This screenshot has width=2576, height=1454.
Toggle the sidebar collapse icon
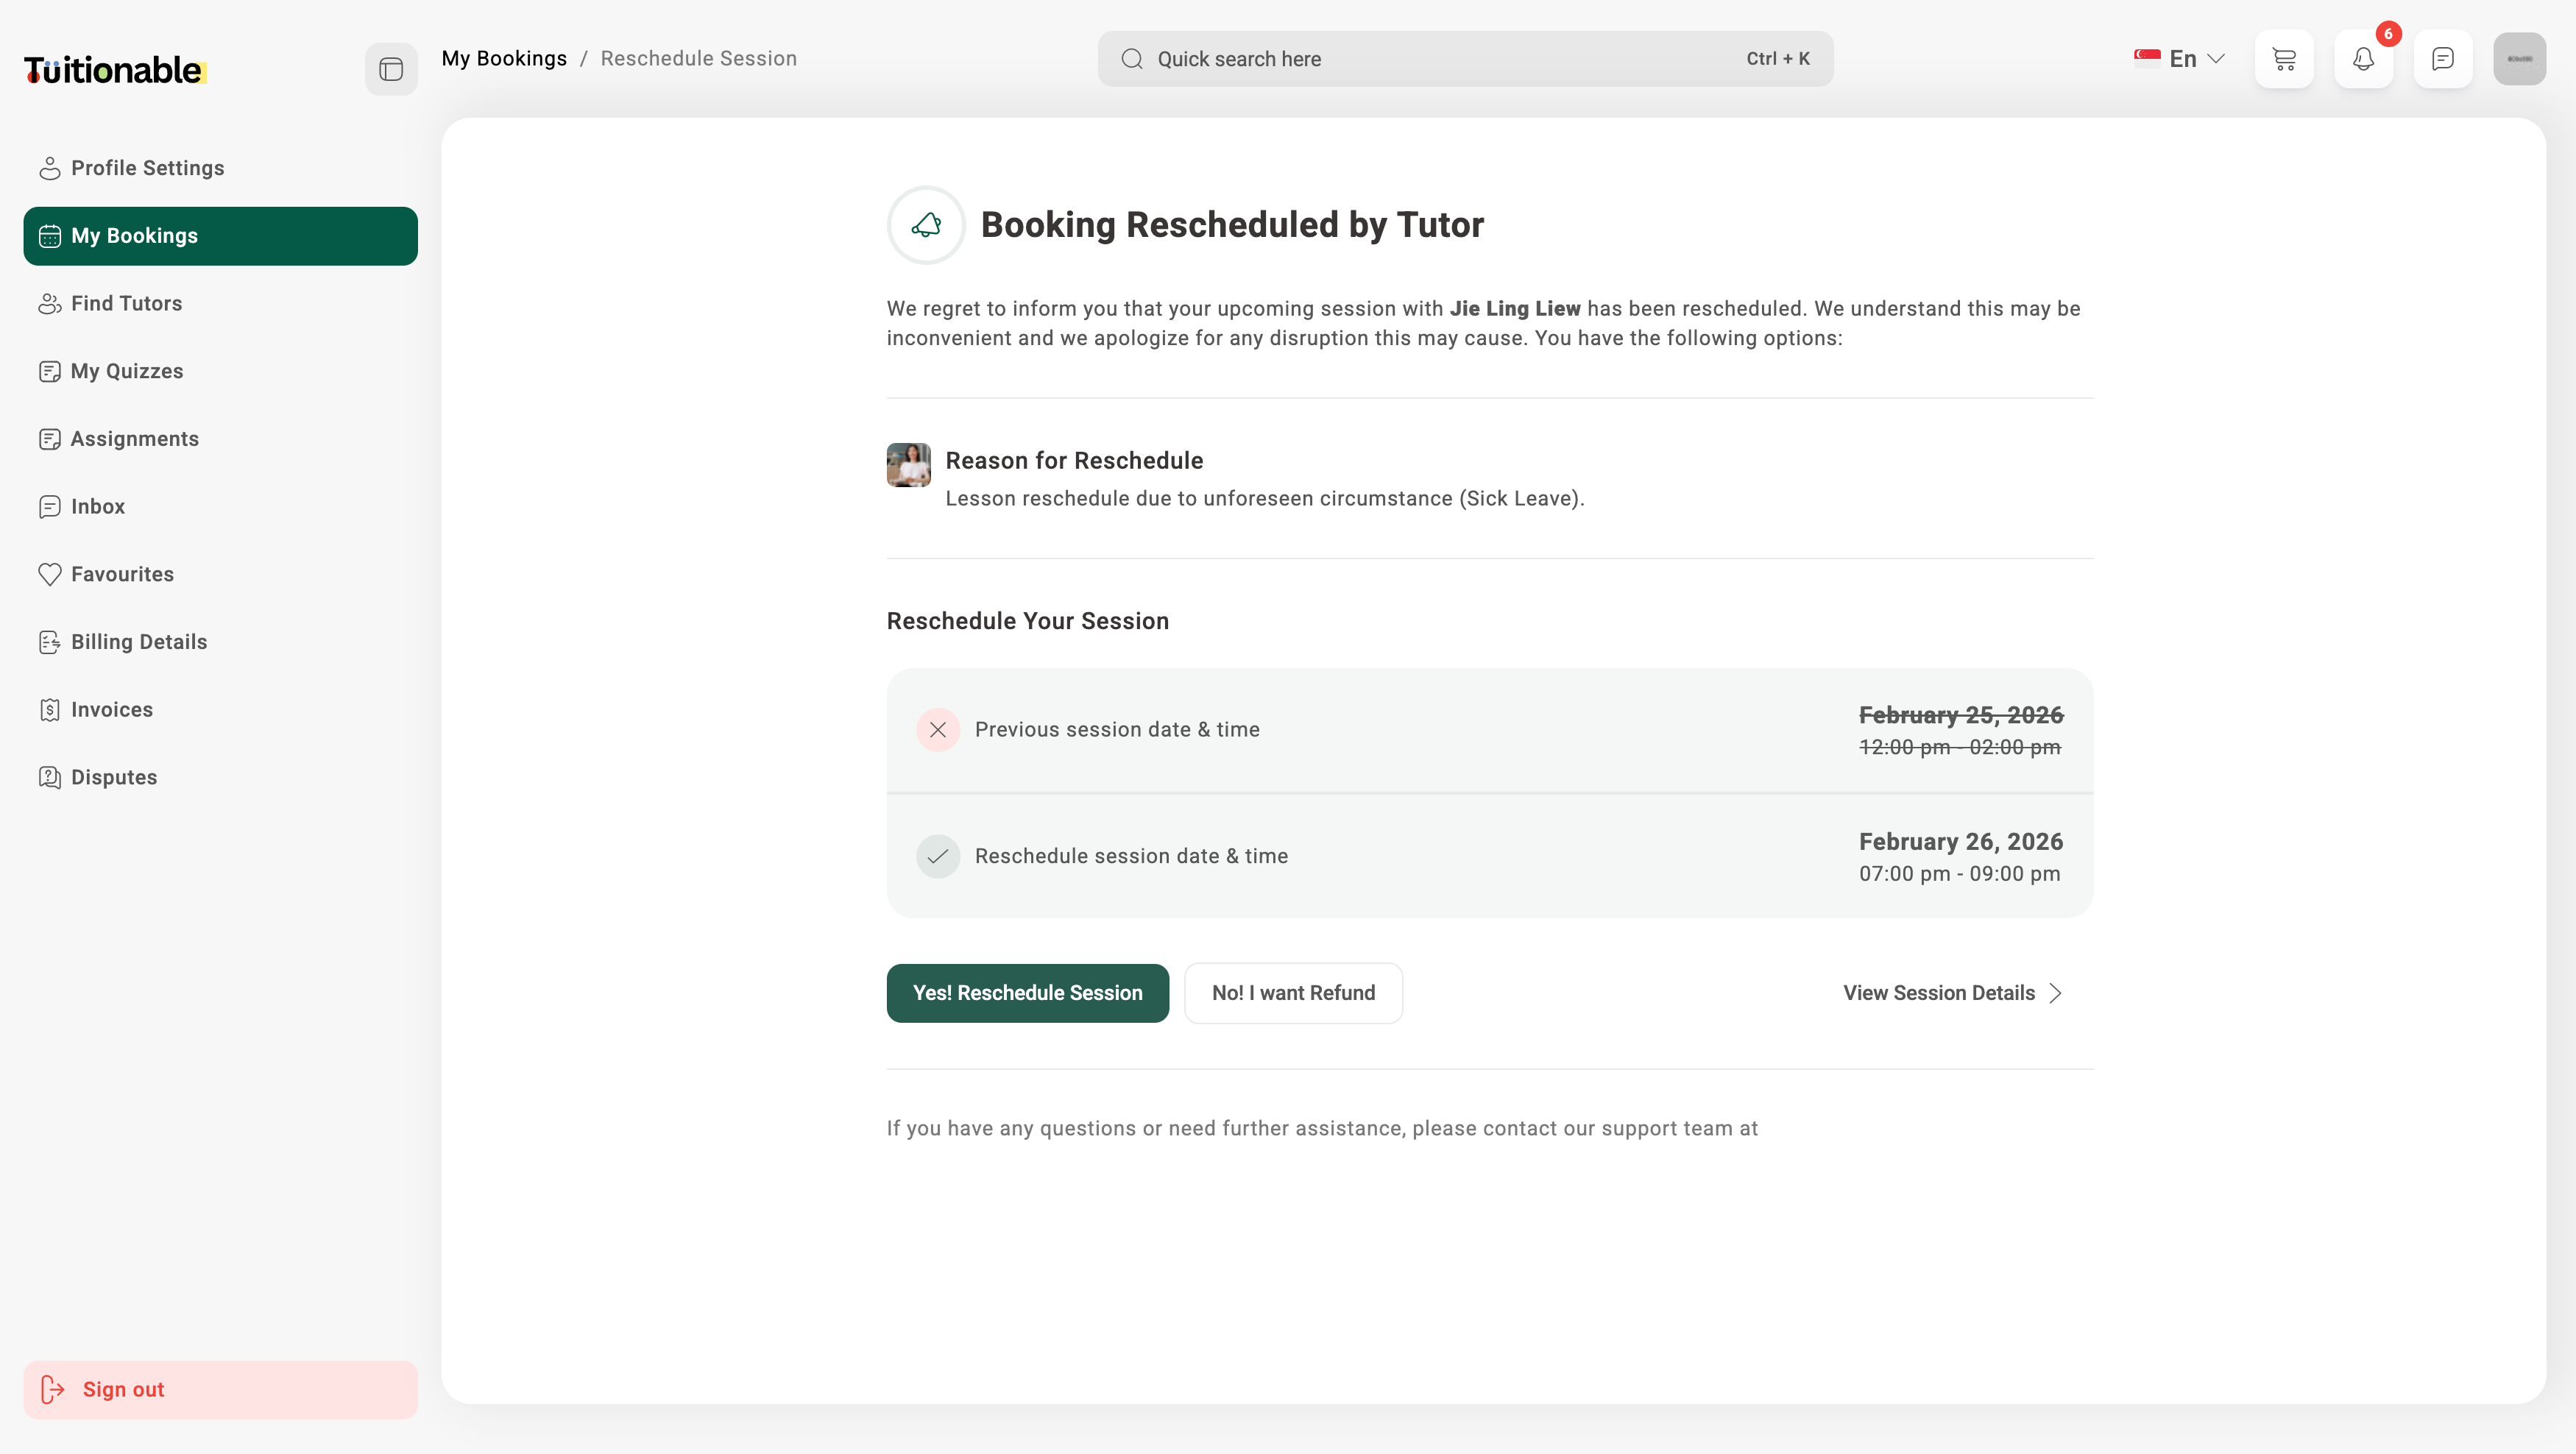click(x=391, y=69)
